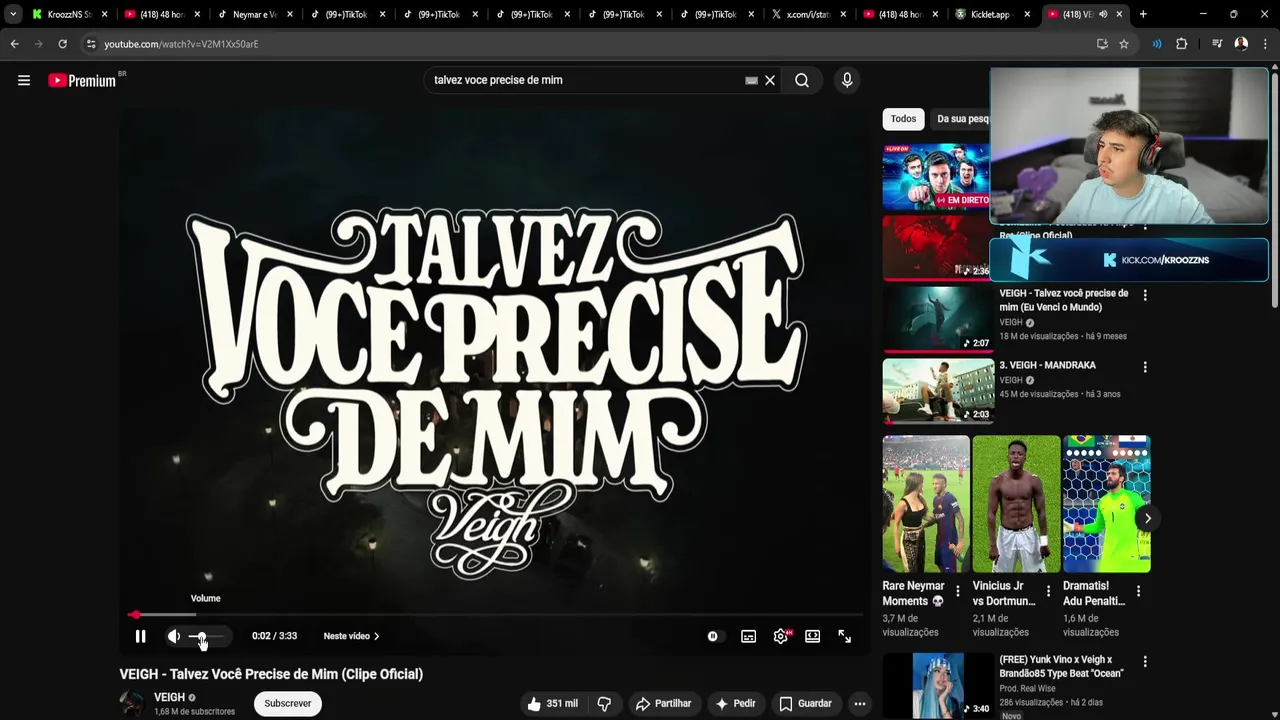
Task: Click into the search field text
Action: coord(498,80)
